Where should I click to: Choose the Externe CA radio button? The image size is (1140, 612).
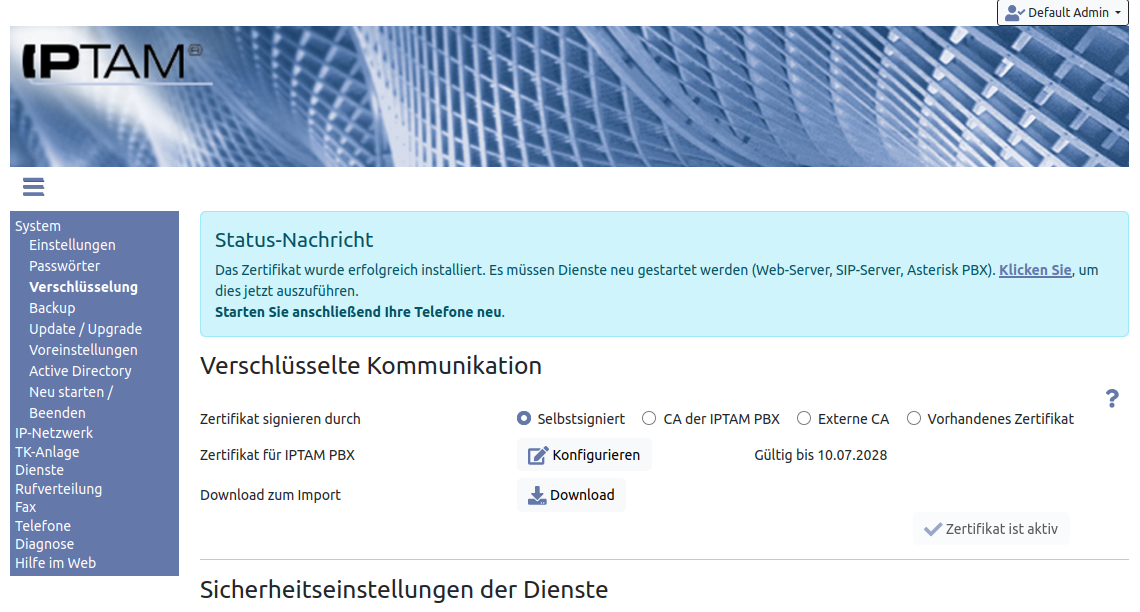803,419
